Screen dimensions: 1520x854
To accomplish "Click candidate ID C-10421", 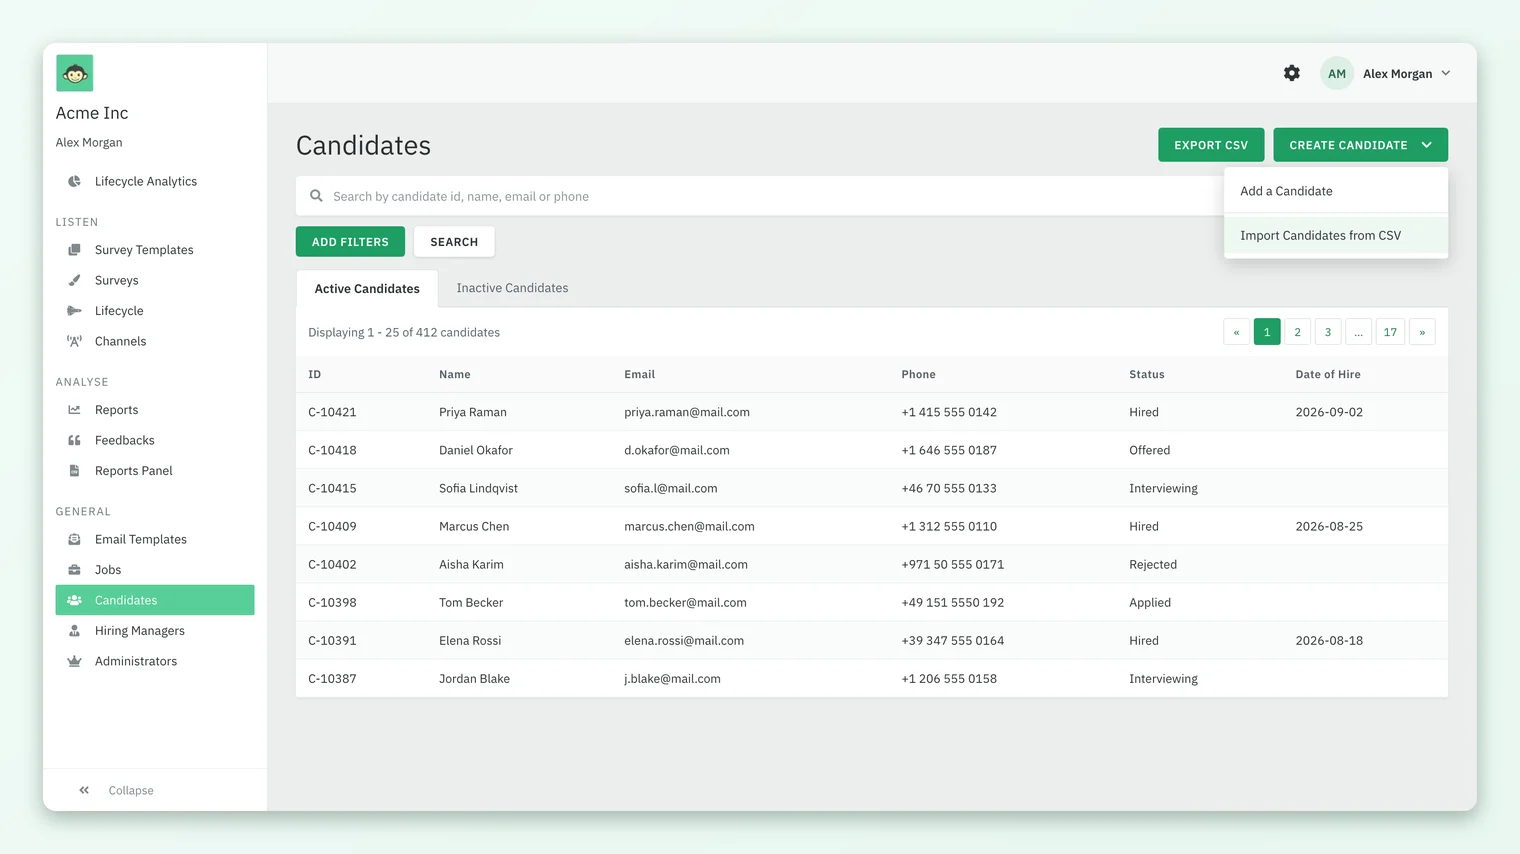I will click(332, 412).
